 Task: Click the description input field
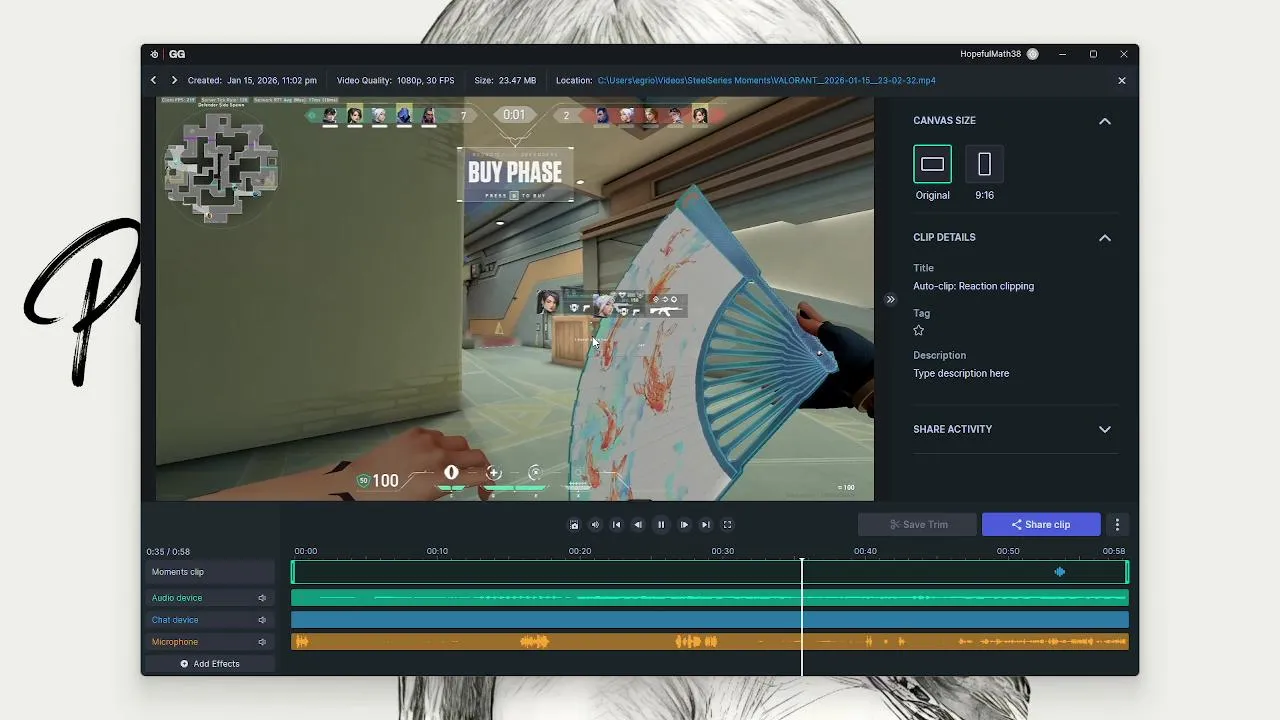(x=961, y=373)
